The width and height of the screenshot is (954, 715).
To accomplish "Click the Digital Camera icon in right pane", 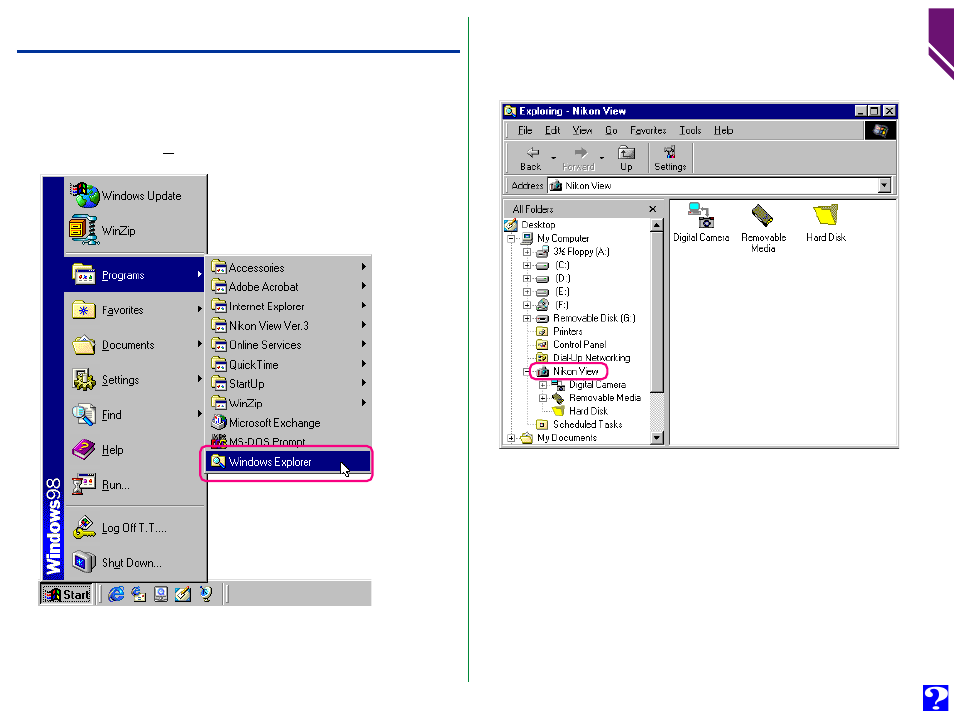I will point(701,223).
